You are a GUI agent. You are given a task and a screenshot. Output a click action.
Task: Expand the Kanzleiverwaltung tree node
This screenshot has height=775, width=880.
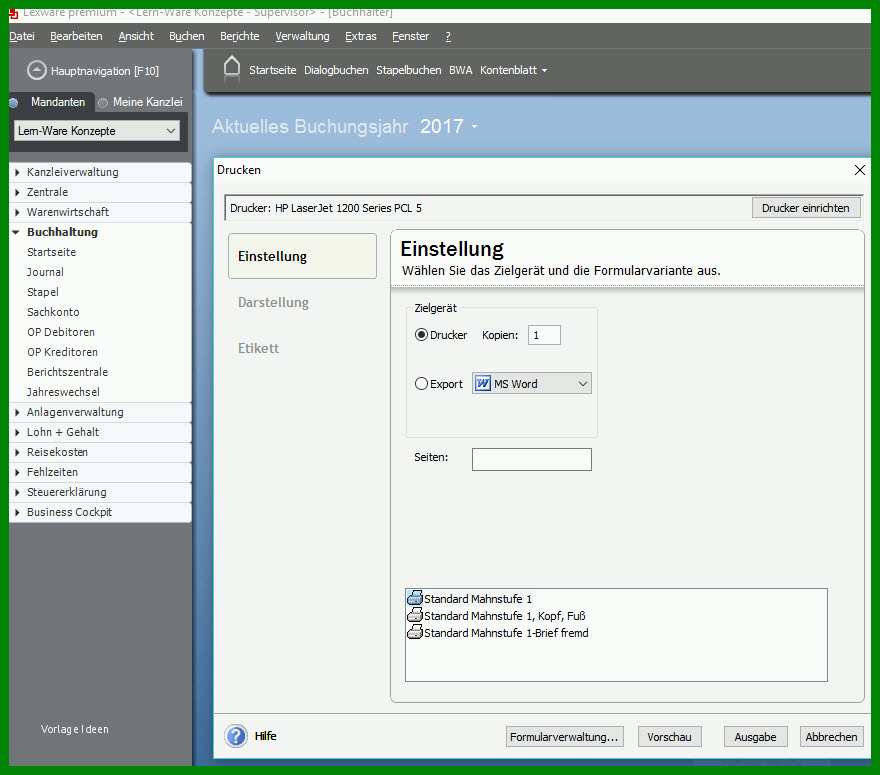point(17,172)
